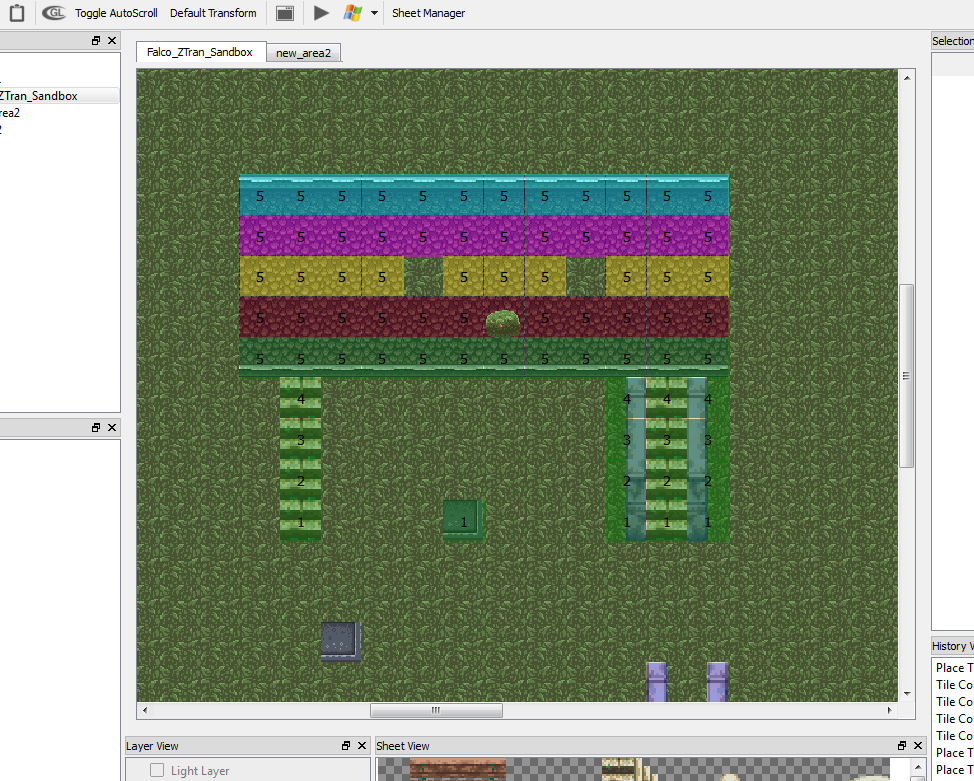This screenshot has height=781, width=974.
Task: Click the dark gray stone block tile
Action: pos(341,642)
